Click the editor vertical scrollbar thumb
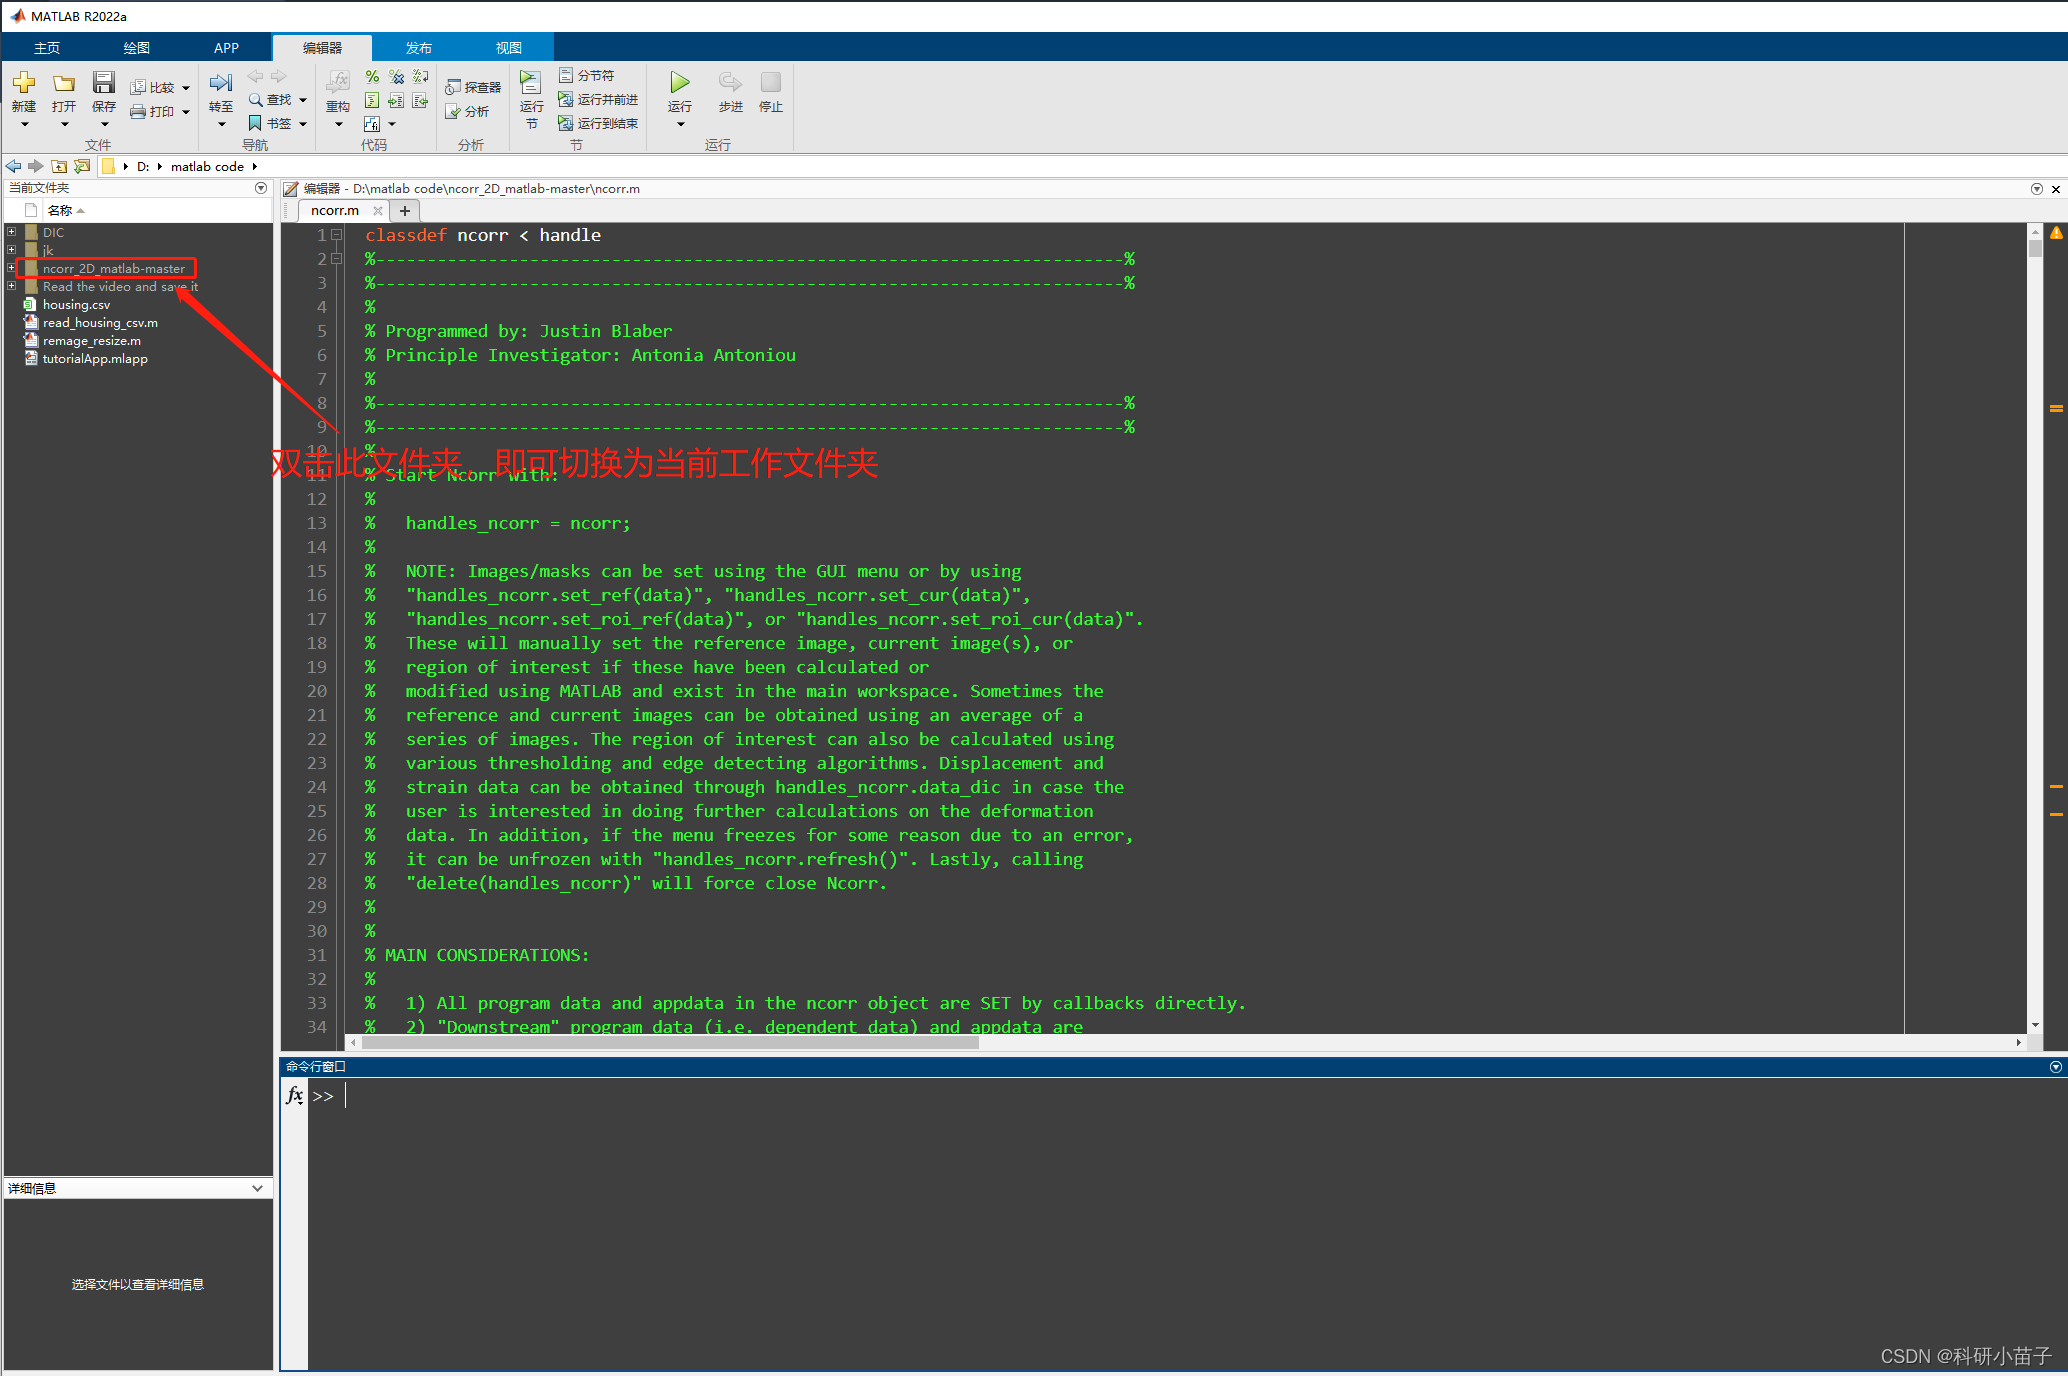The width and height of the screenshot is (2068, 1376). click(x=2035, y=247)
